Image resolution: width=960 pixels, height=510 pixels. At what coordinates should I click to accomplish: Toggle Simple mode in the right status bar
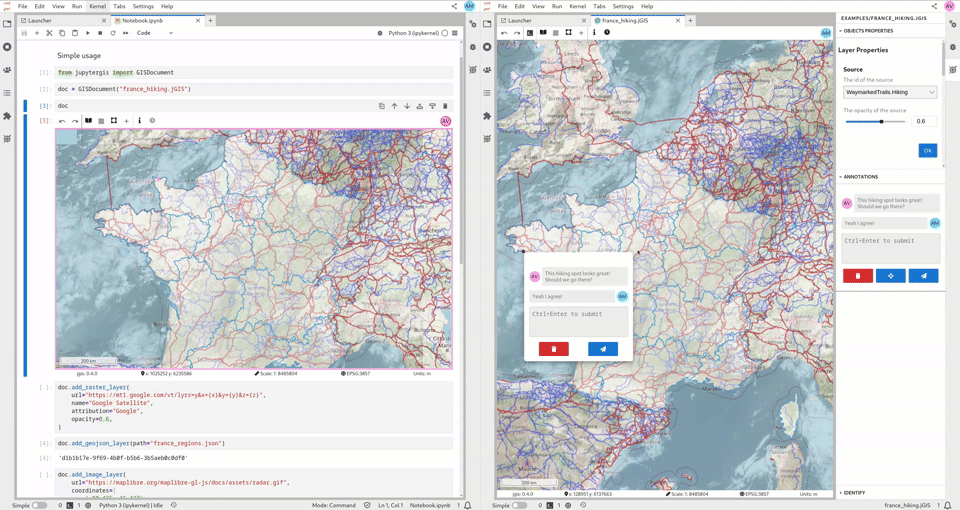click(519, 505)
